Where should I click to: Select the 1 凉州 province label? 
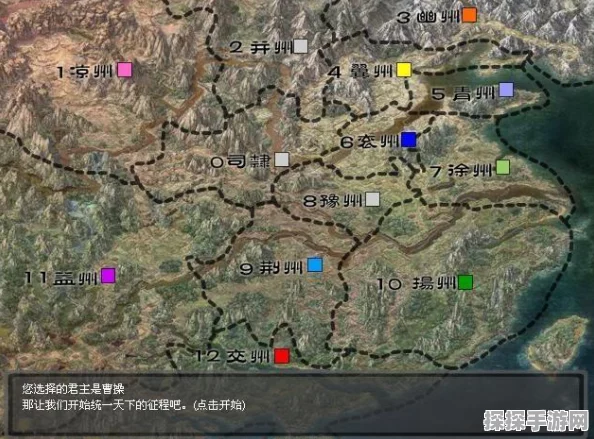84,71
